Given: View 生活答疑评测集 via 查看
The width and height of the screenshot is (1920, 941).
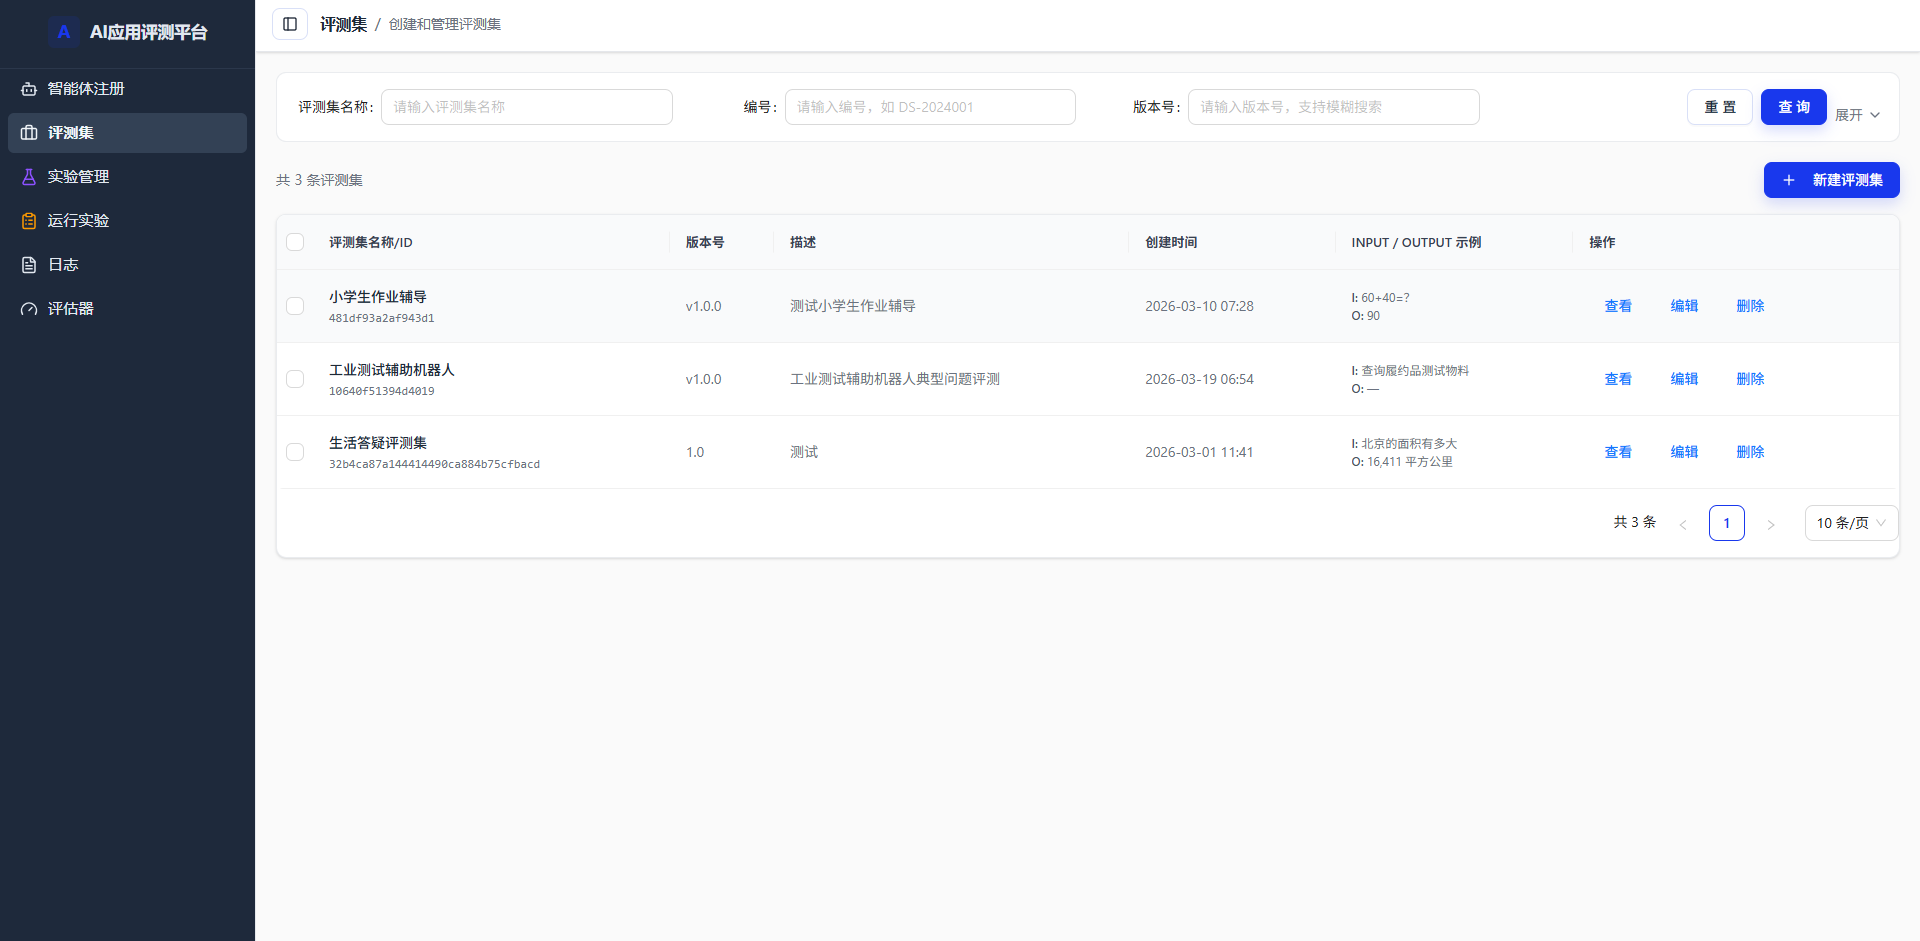Looking at the screenshot, I should point(1618,452).
